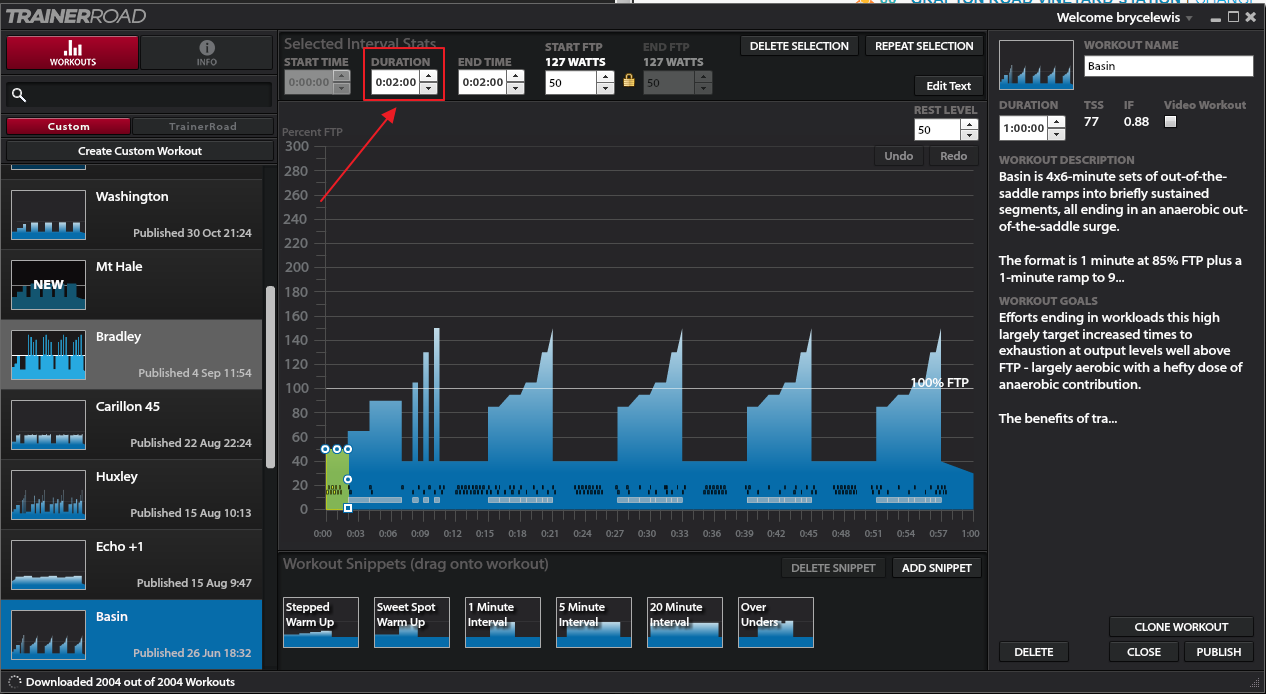Open the Info tab
Screen dimensions: 1266x694
pos(206,53)
